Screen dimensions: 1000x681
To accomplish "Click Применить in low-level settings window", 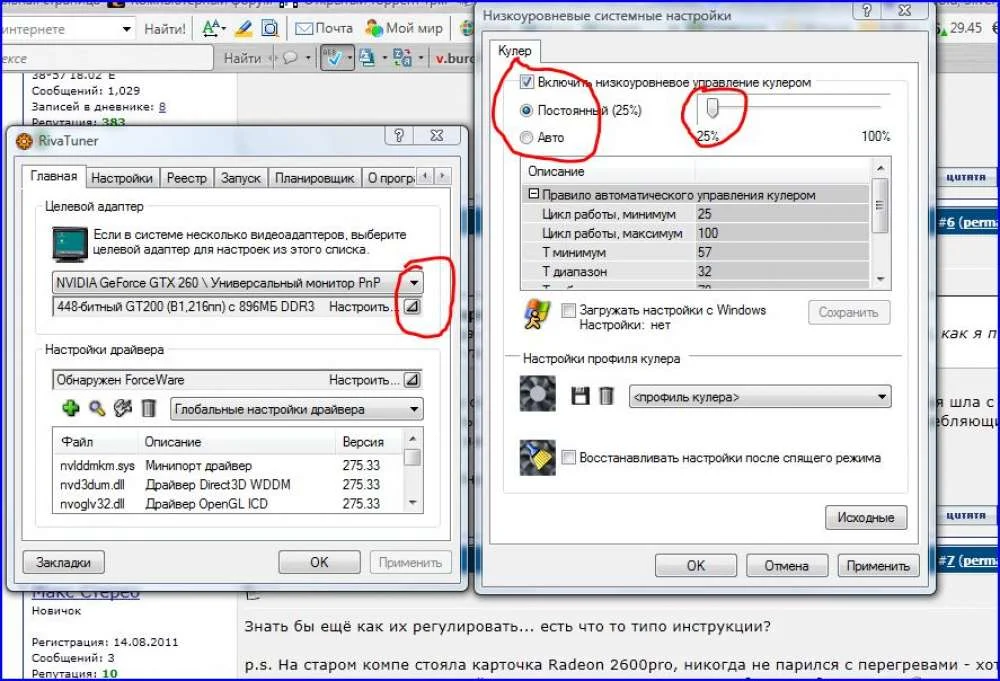I will point(878,565).
